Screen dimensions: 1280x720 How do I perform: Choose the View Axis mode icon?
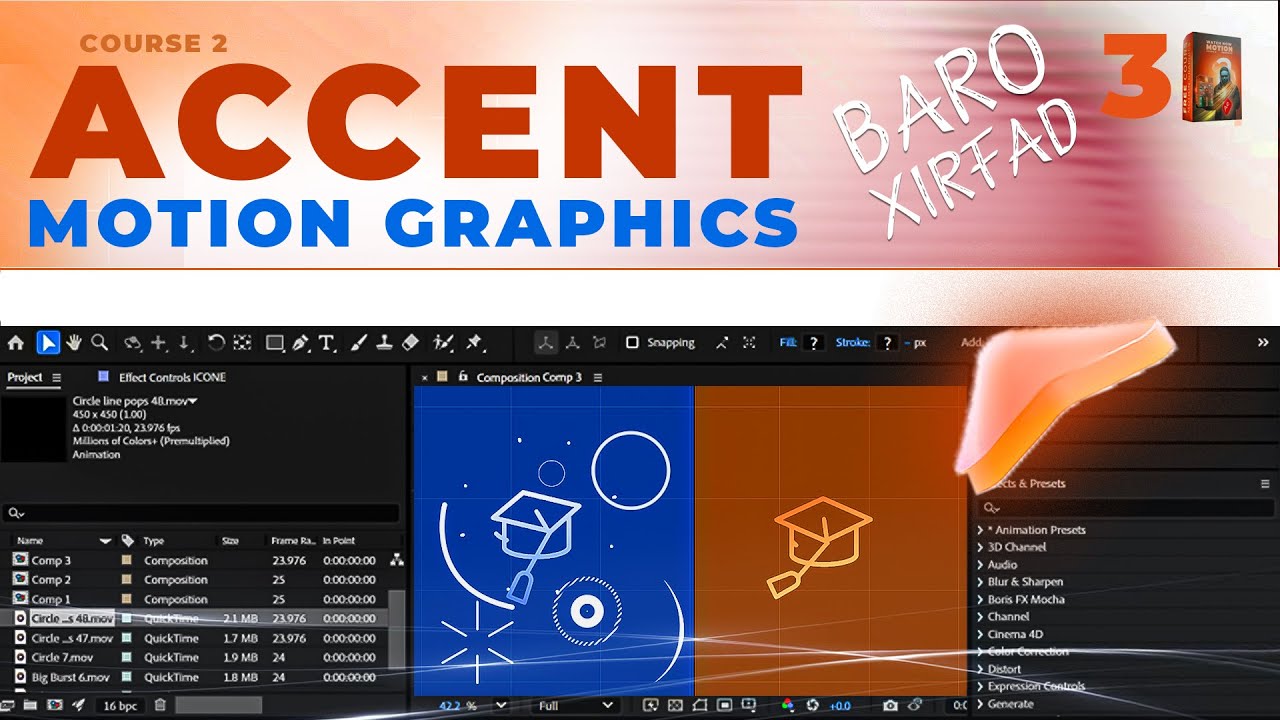click(x=599, y=343)
